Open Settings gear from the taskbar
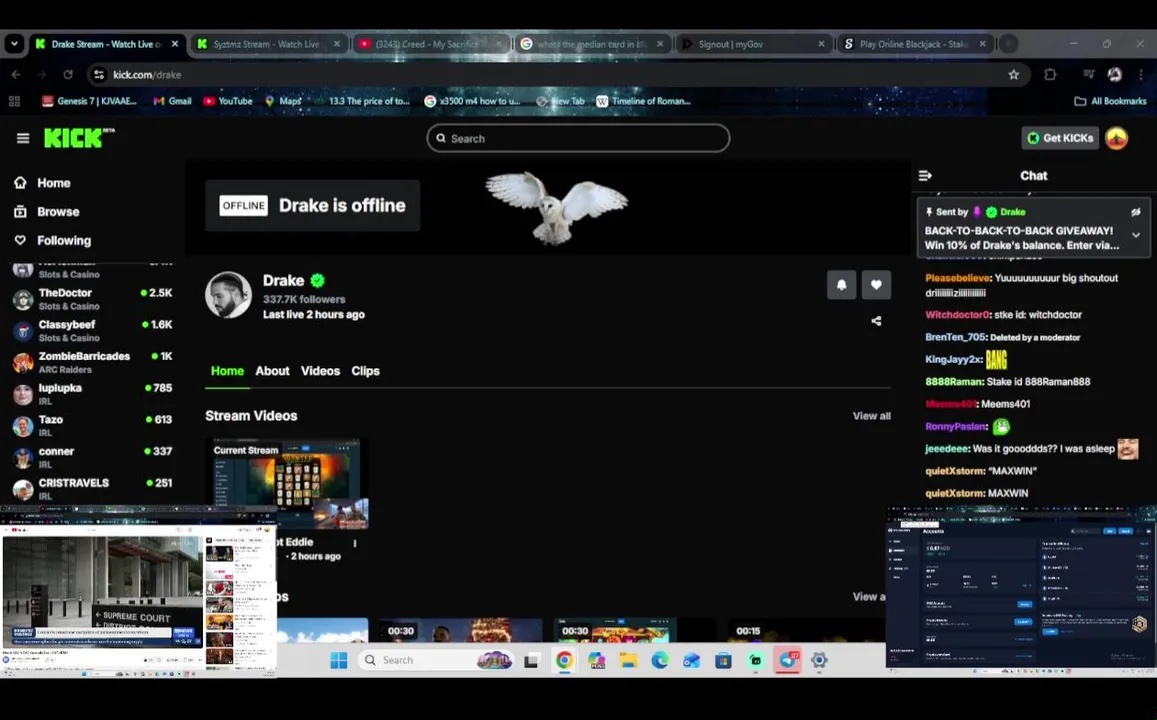This screenshot has width=1157, height=720. click(819, 660)
